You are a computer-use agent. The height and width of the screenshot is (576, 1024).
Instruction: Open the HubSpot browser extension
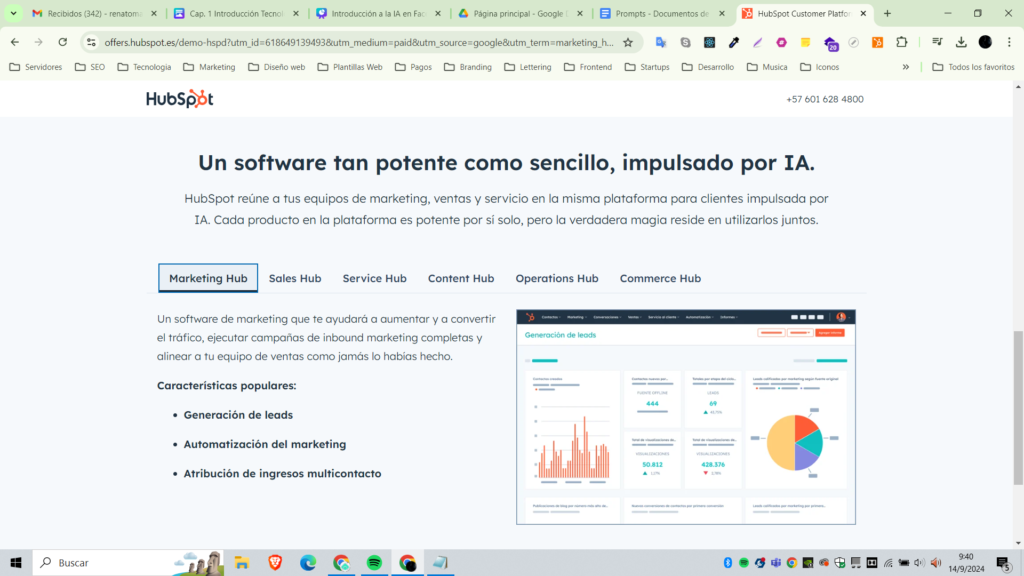pyautogui.click(x=877, y=42)
